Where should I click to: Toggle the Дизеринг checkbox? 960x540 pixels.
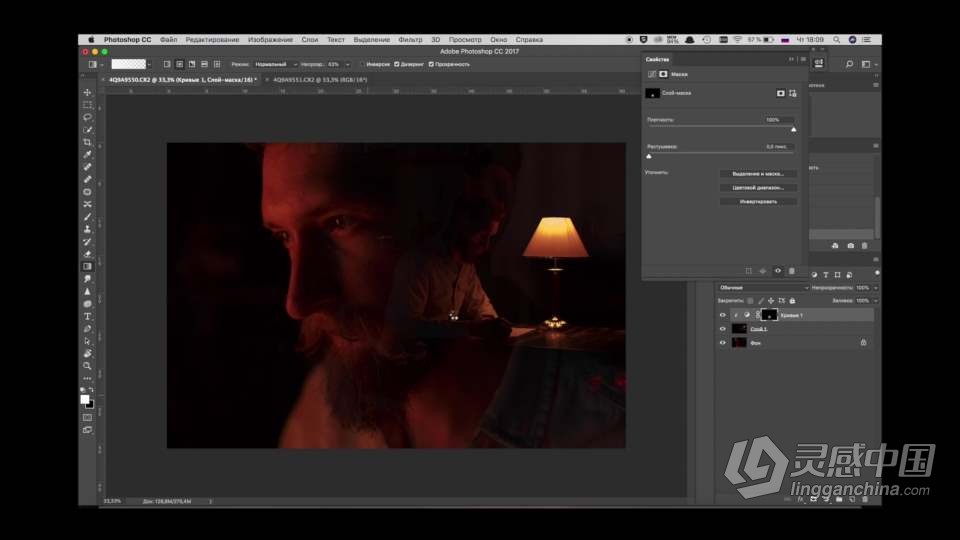[398, 64]
